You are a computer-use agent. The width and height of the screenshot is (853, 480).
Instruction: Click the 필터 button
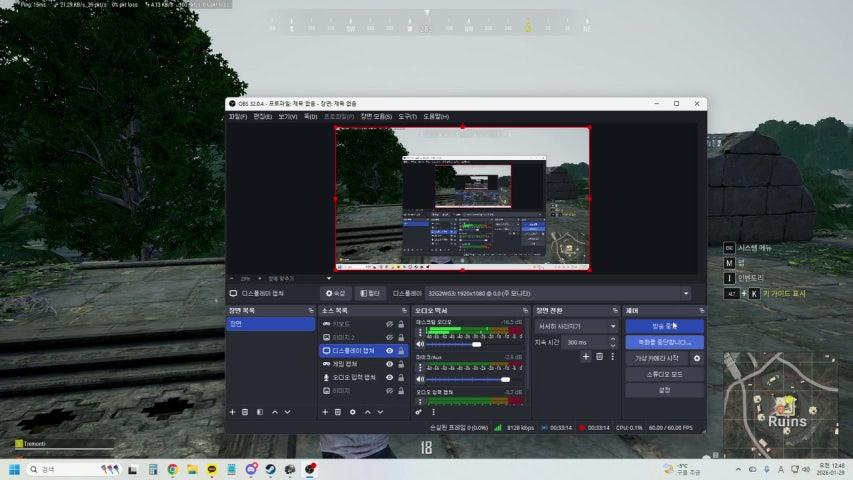(x=369, y=294)
